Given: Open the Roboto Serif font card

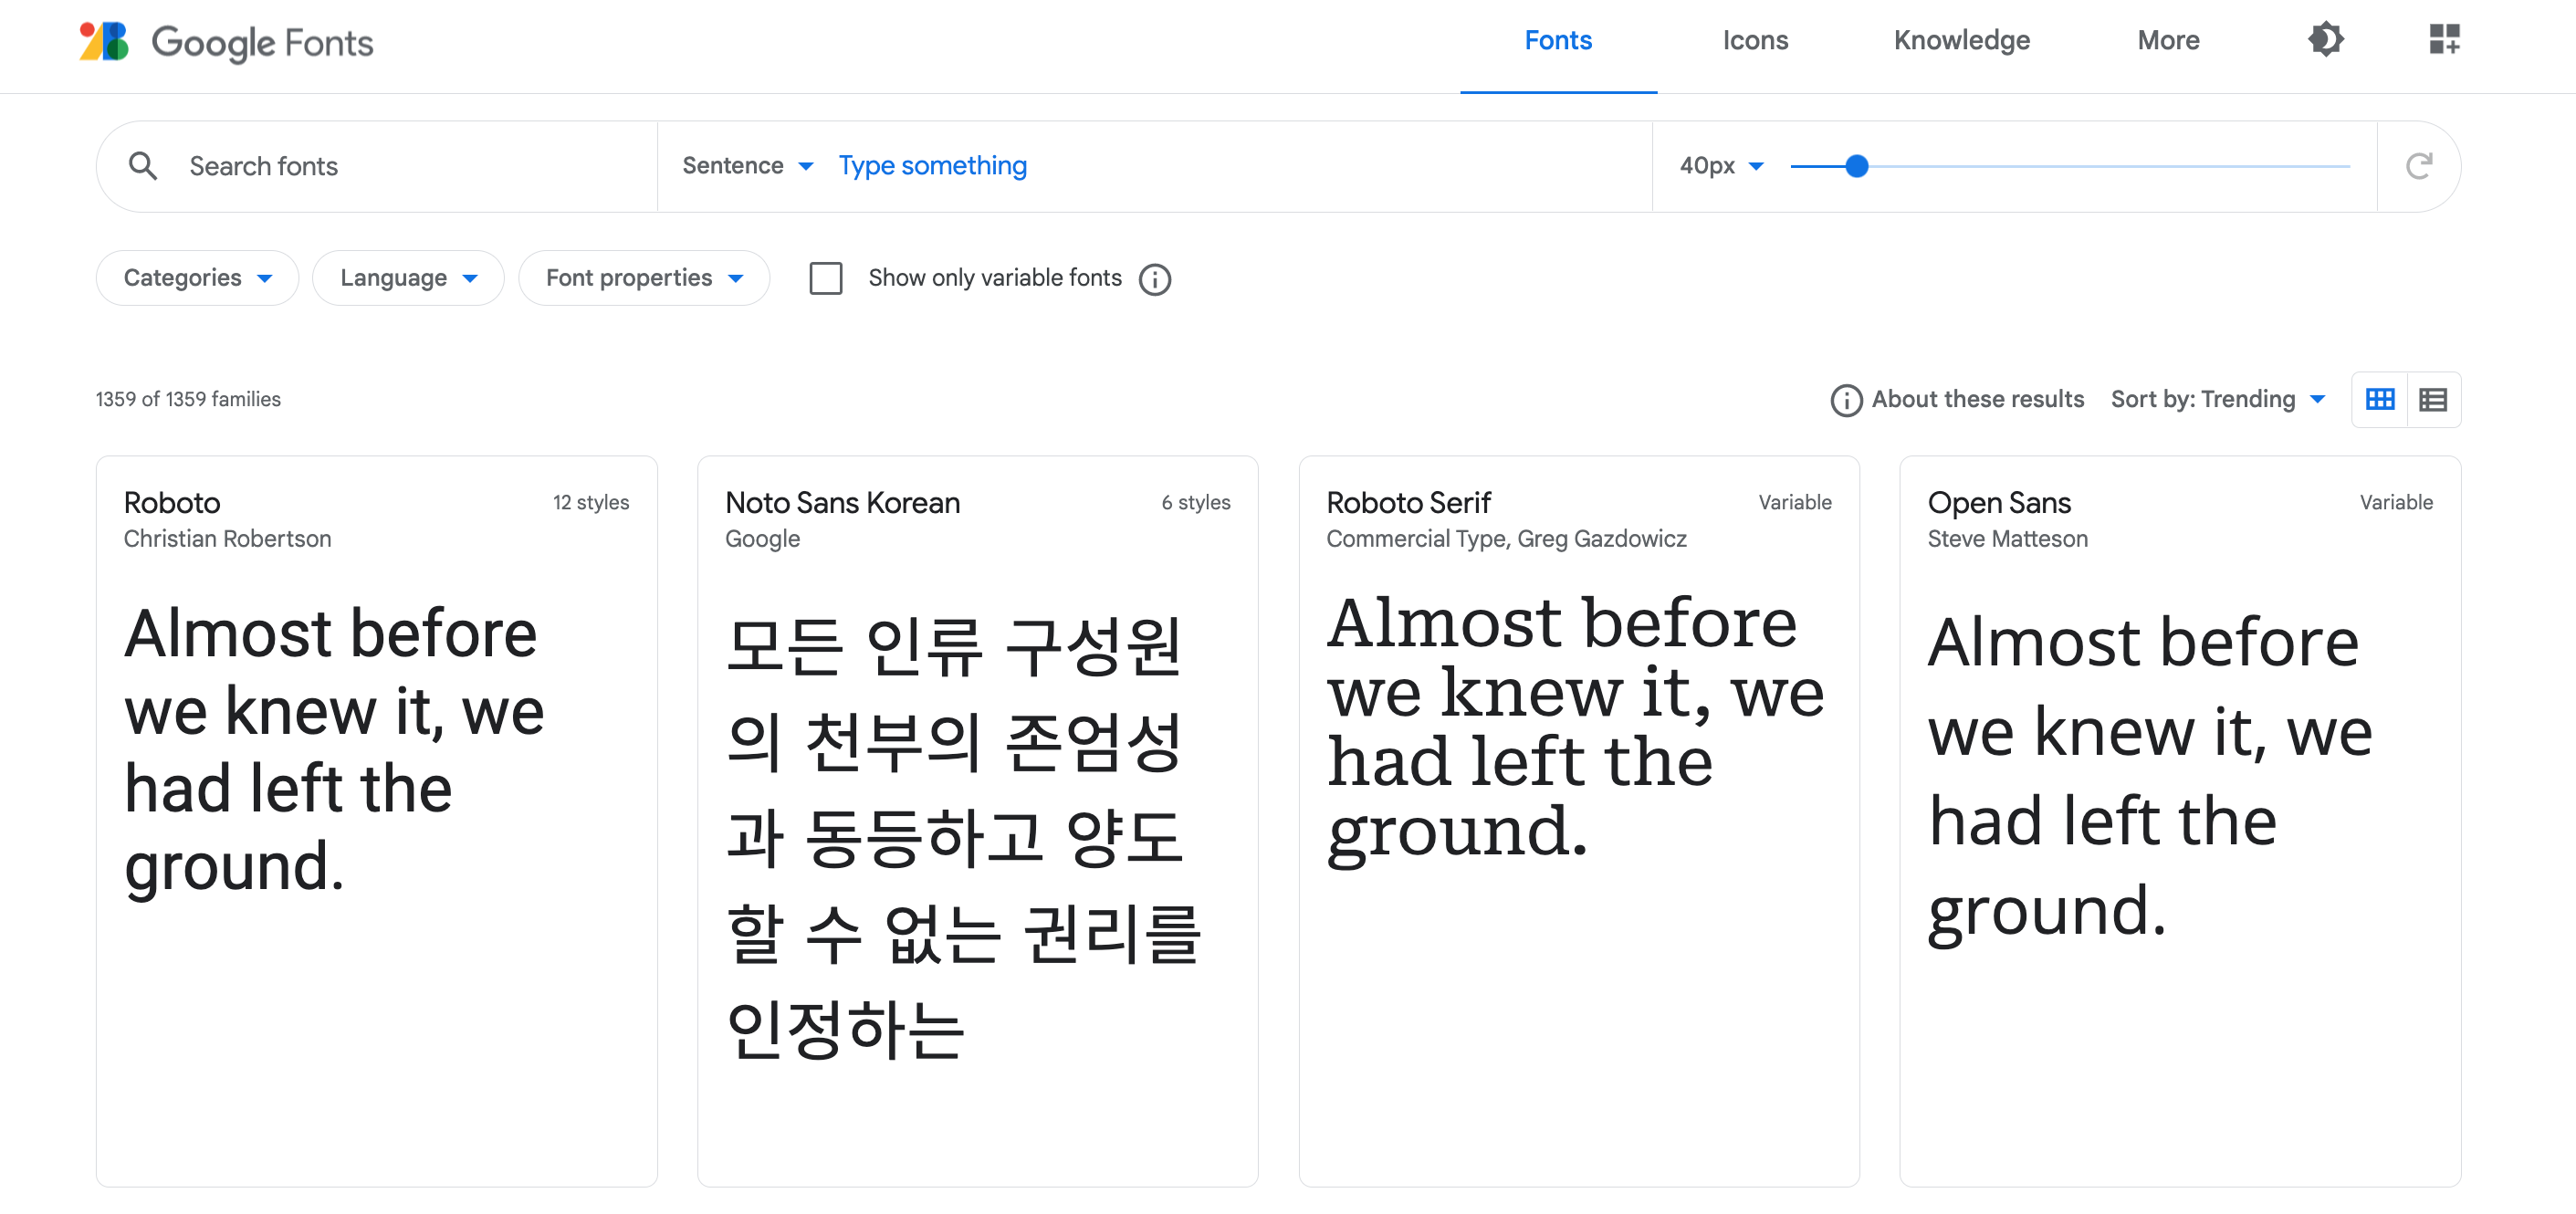Looking at the screenshot, I should point(1578,821).
